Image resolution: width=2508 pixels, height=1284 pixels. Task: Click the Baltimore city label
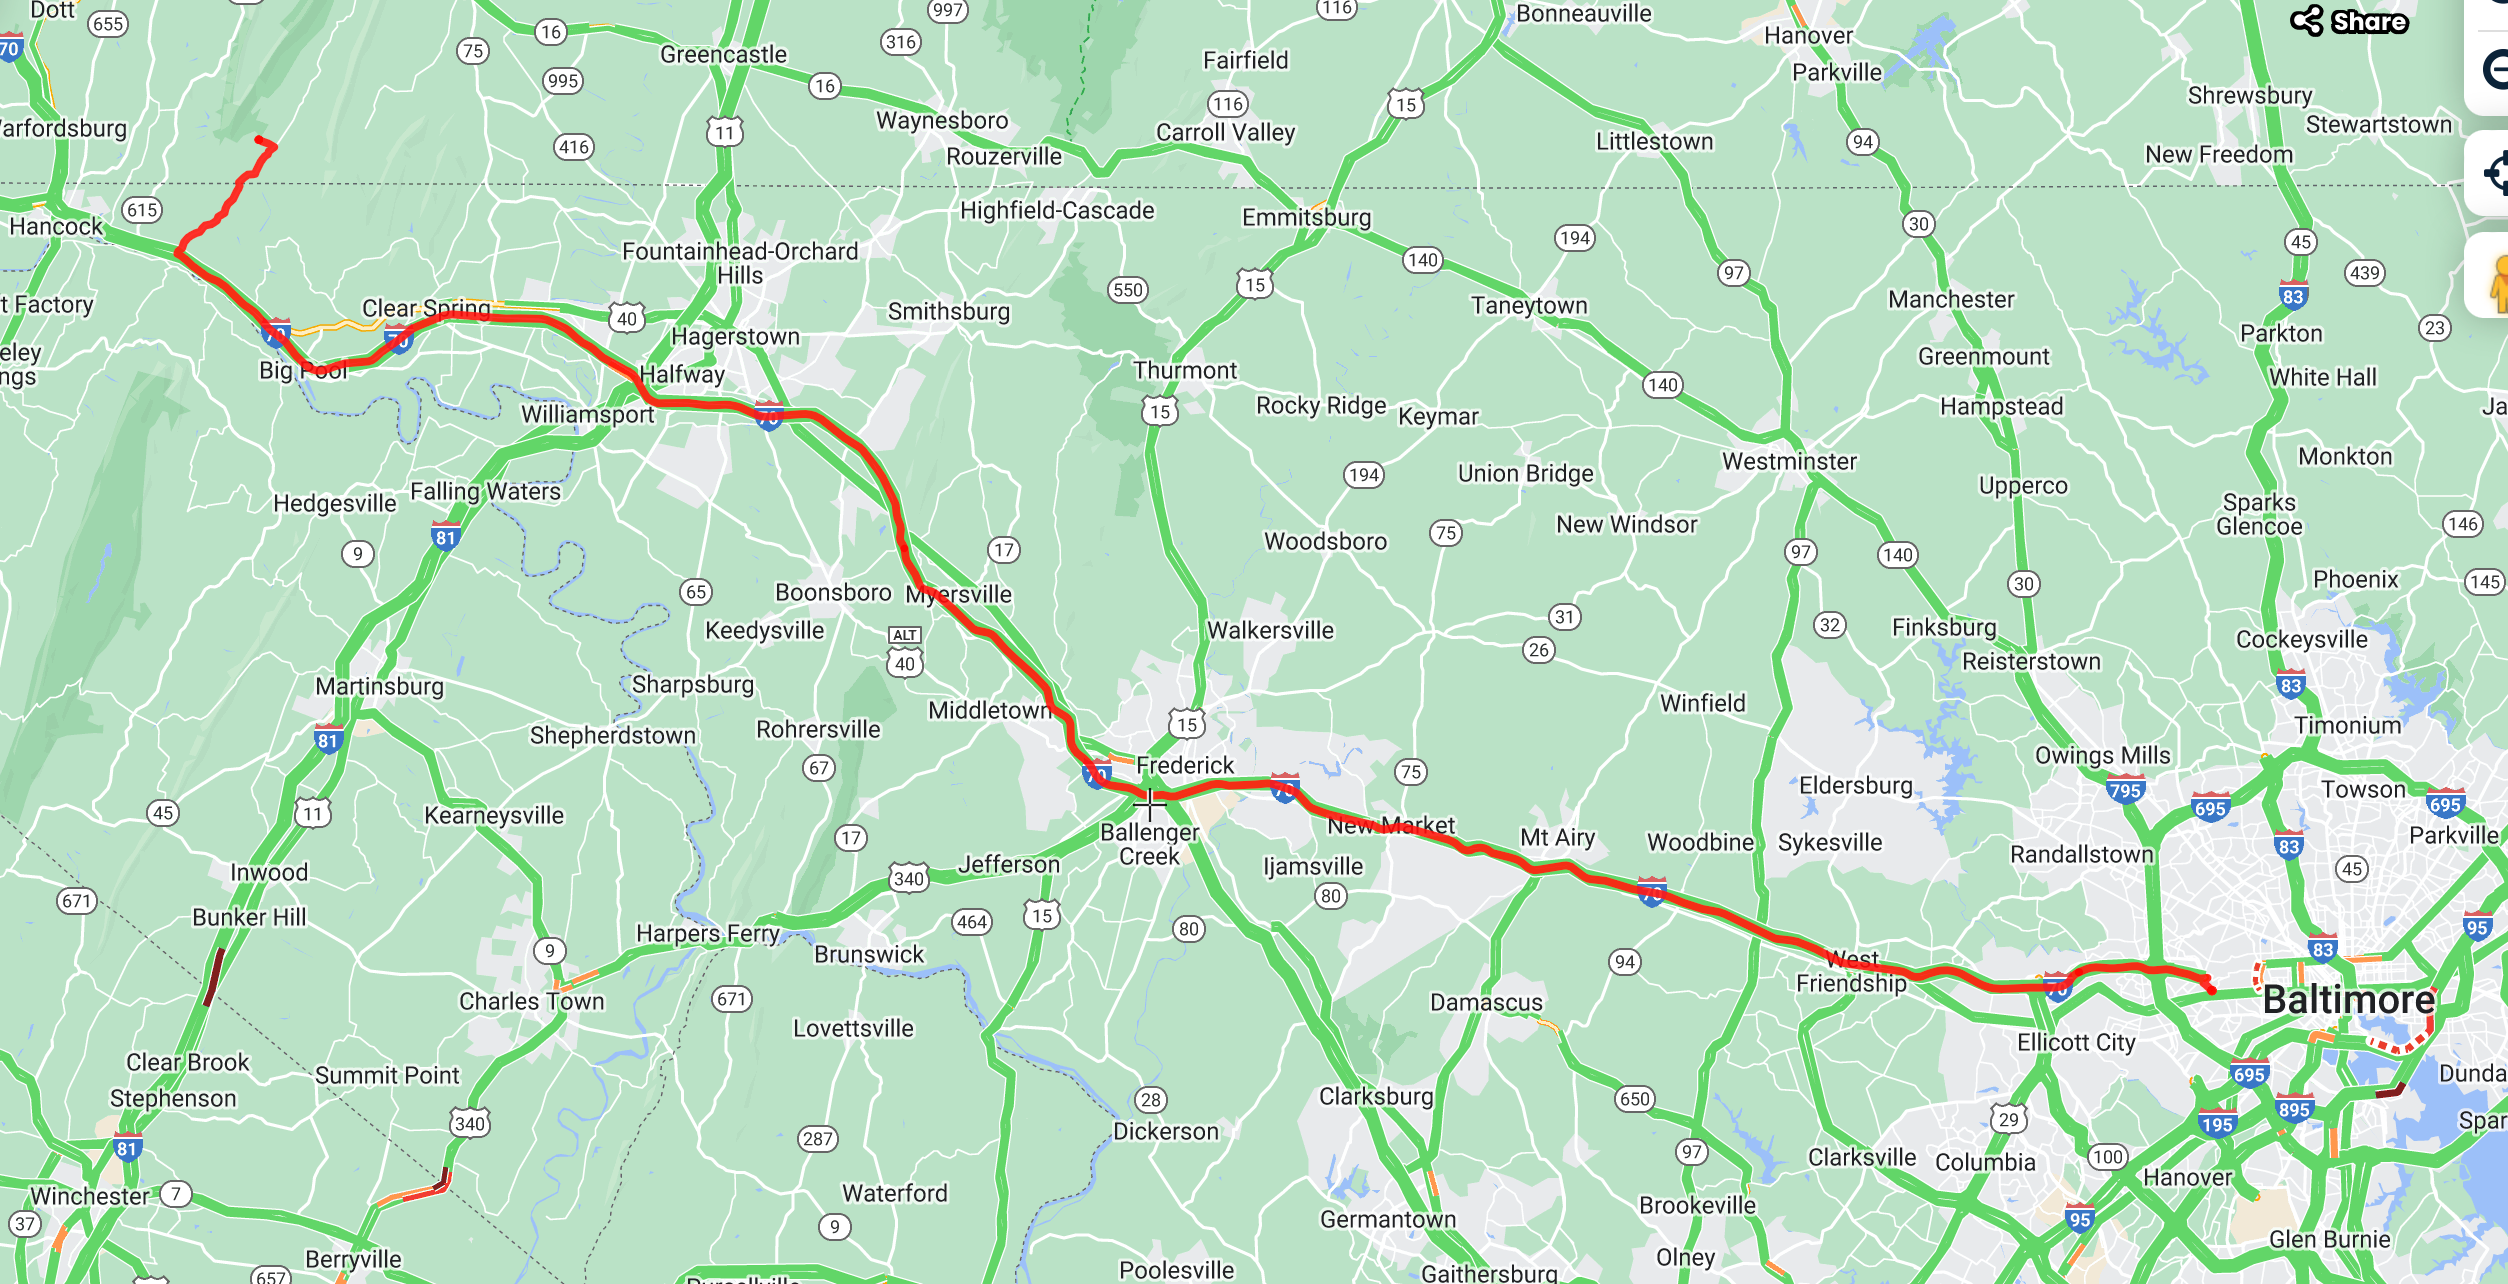(x=2348, y=1000)
